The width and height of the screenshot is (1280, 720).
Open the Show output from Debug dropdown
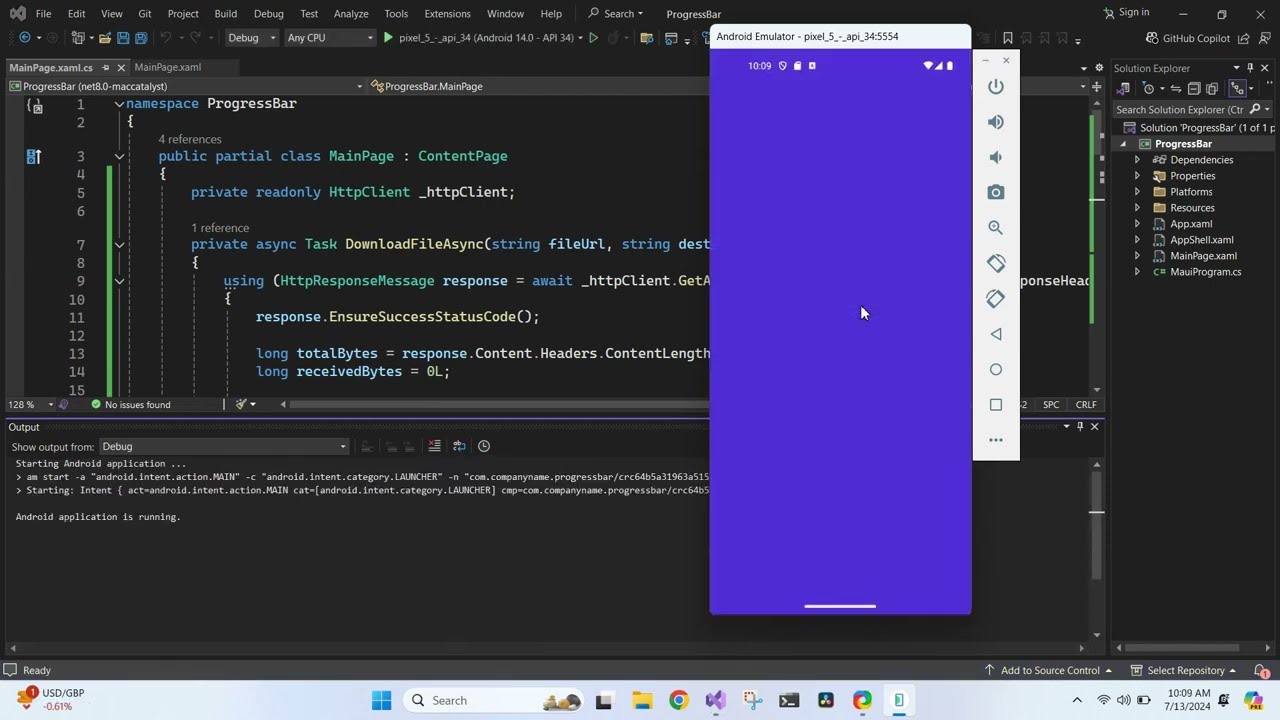tap(223, 446)
